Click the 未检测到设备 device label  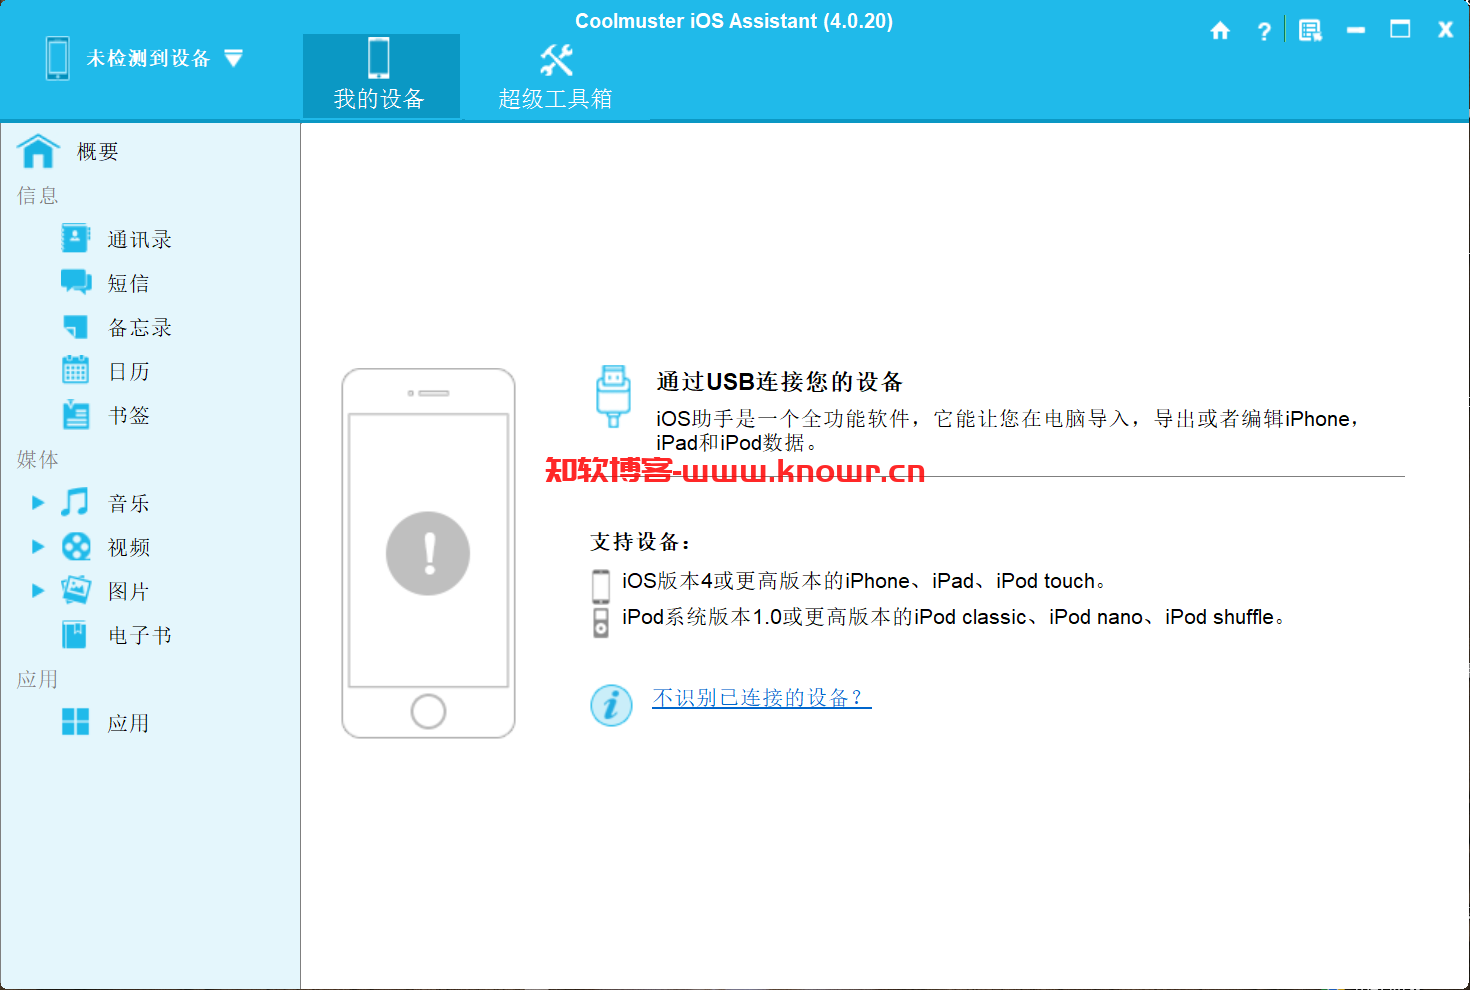tap(148, 58)
